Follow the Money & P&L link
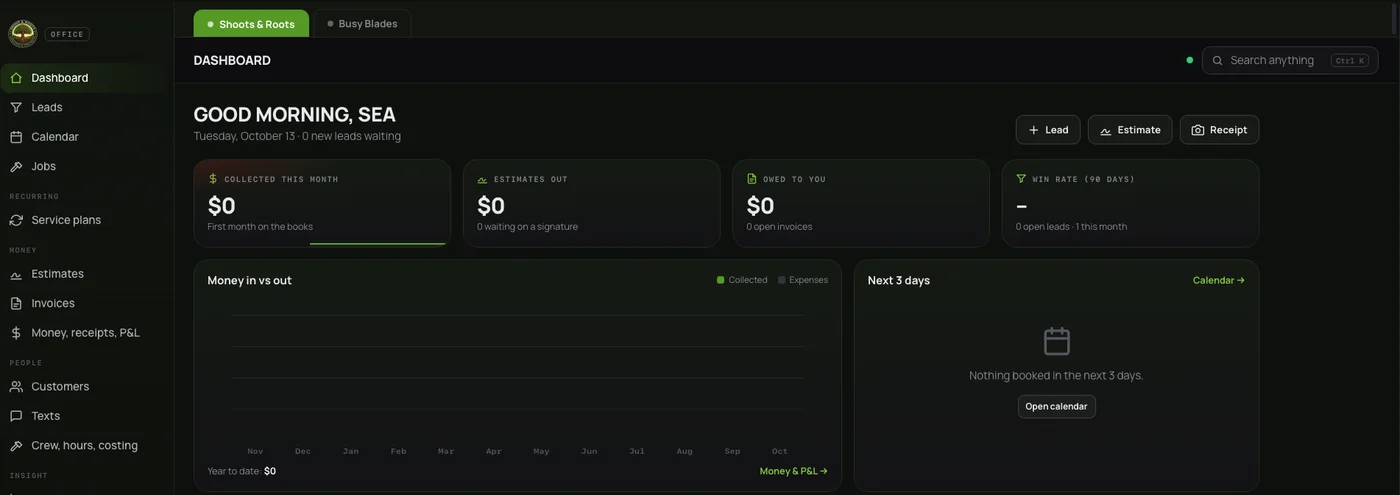The image size is (1400, 495). [794, 471]
